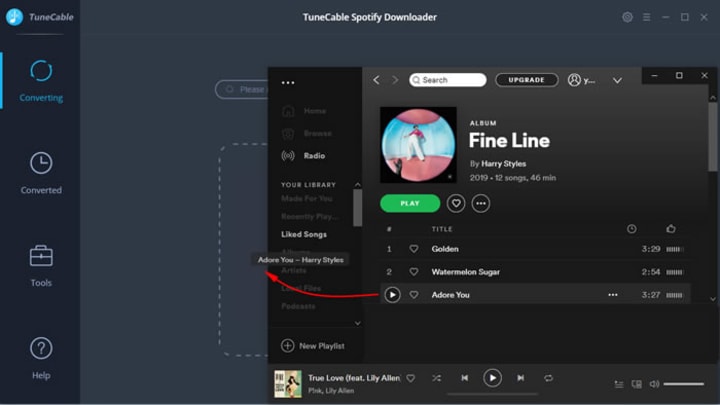Screen dimensions: 720x405
Task: Open the Tools toolbox section
Action: tap(41, 266)
